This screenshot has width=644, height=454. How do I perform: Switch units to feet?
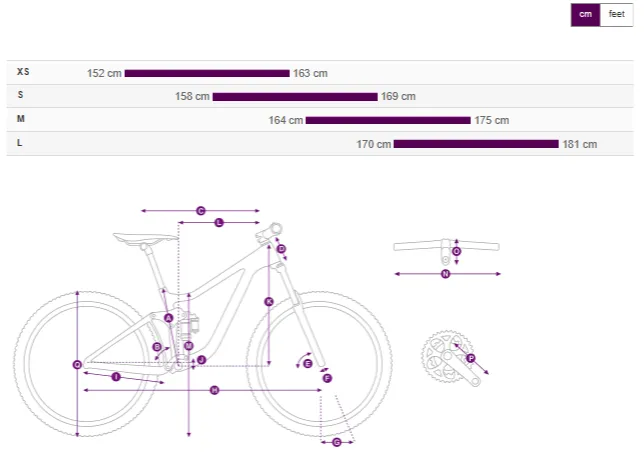(x=616, y=15)
